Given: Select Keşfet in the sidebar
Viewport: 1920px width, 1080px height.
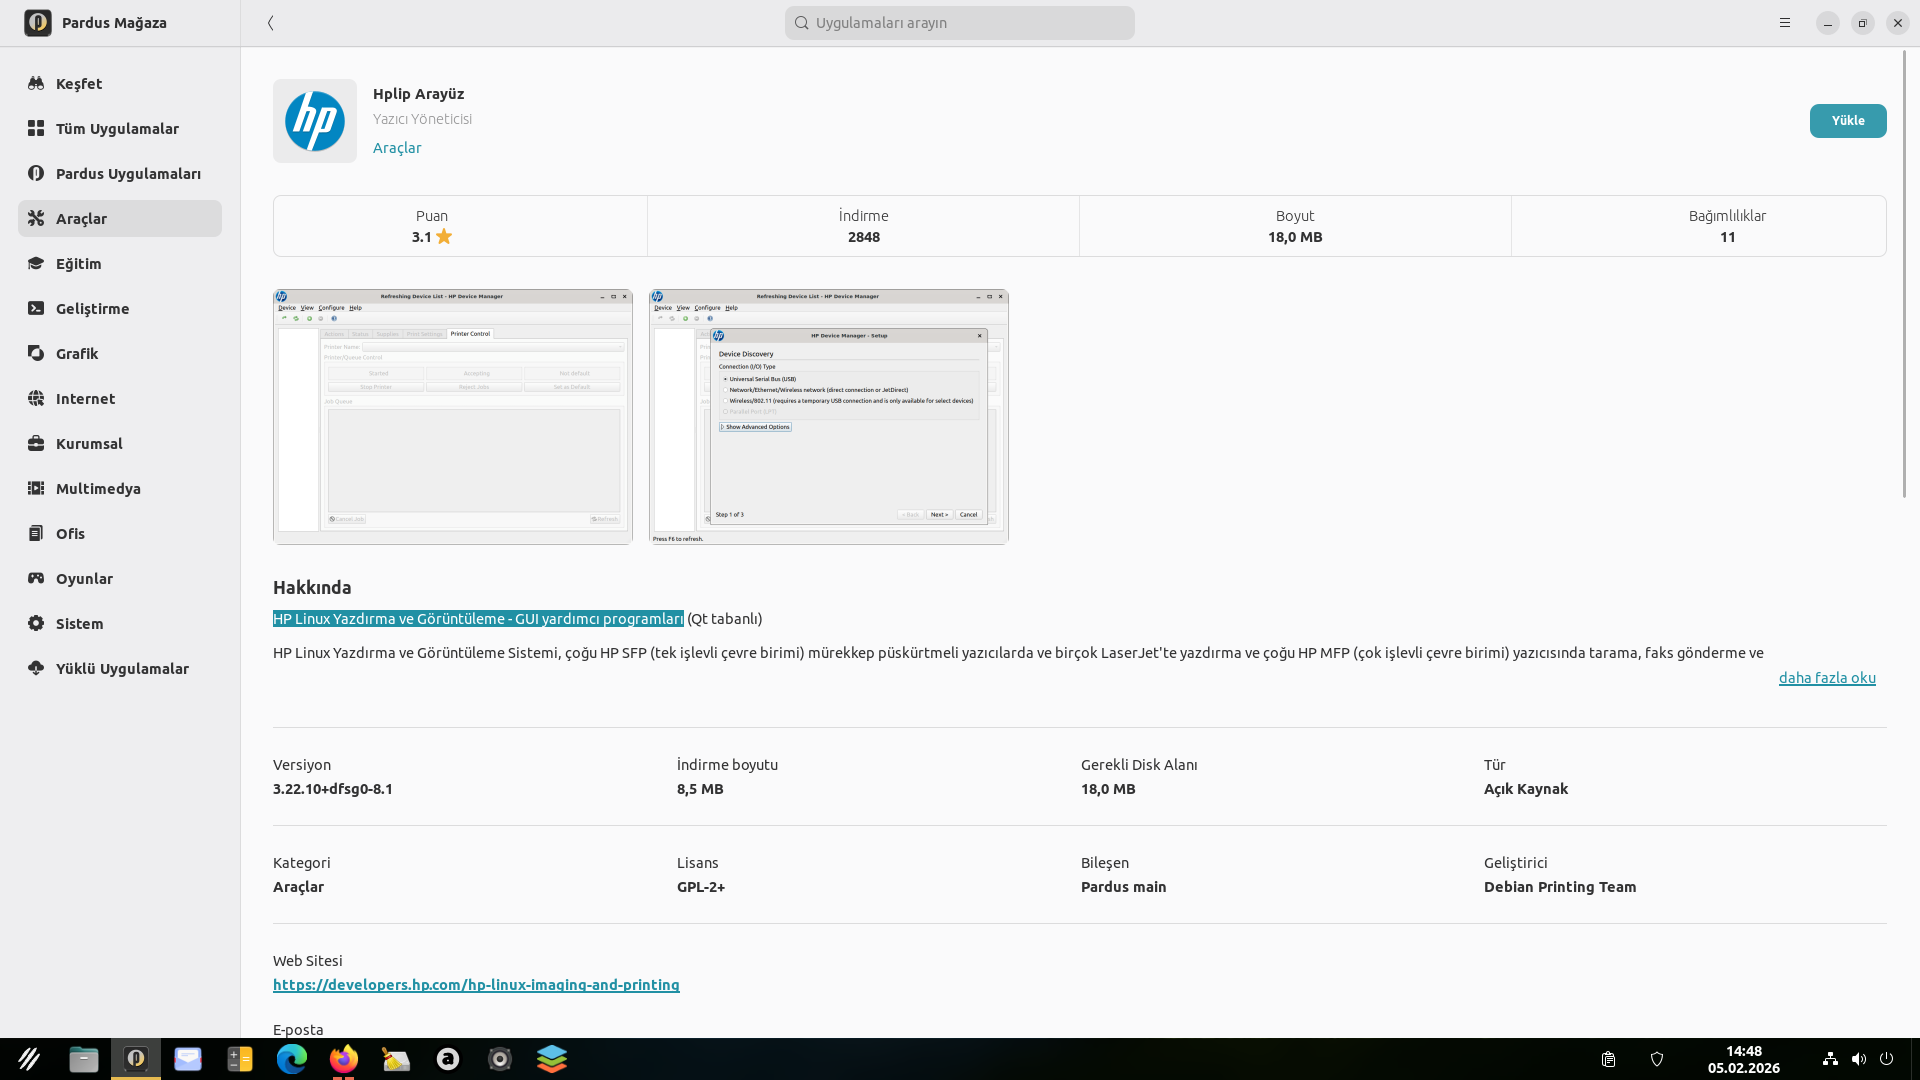Looking at the screenshot, I should coord(79,84).
